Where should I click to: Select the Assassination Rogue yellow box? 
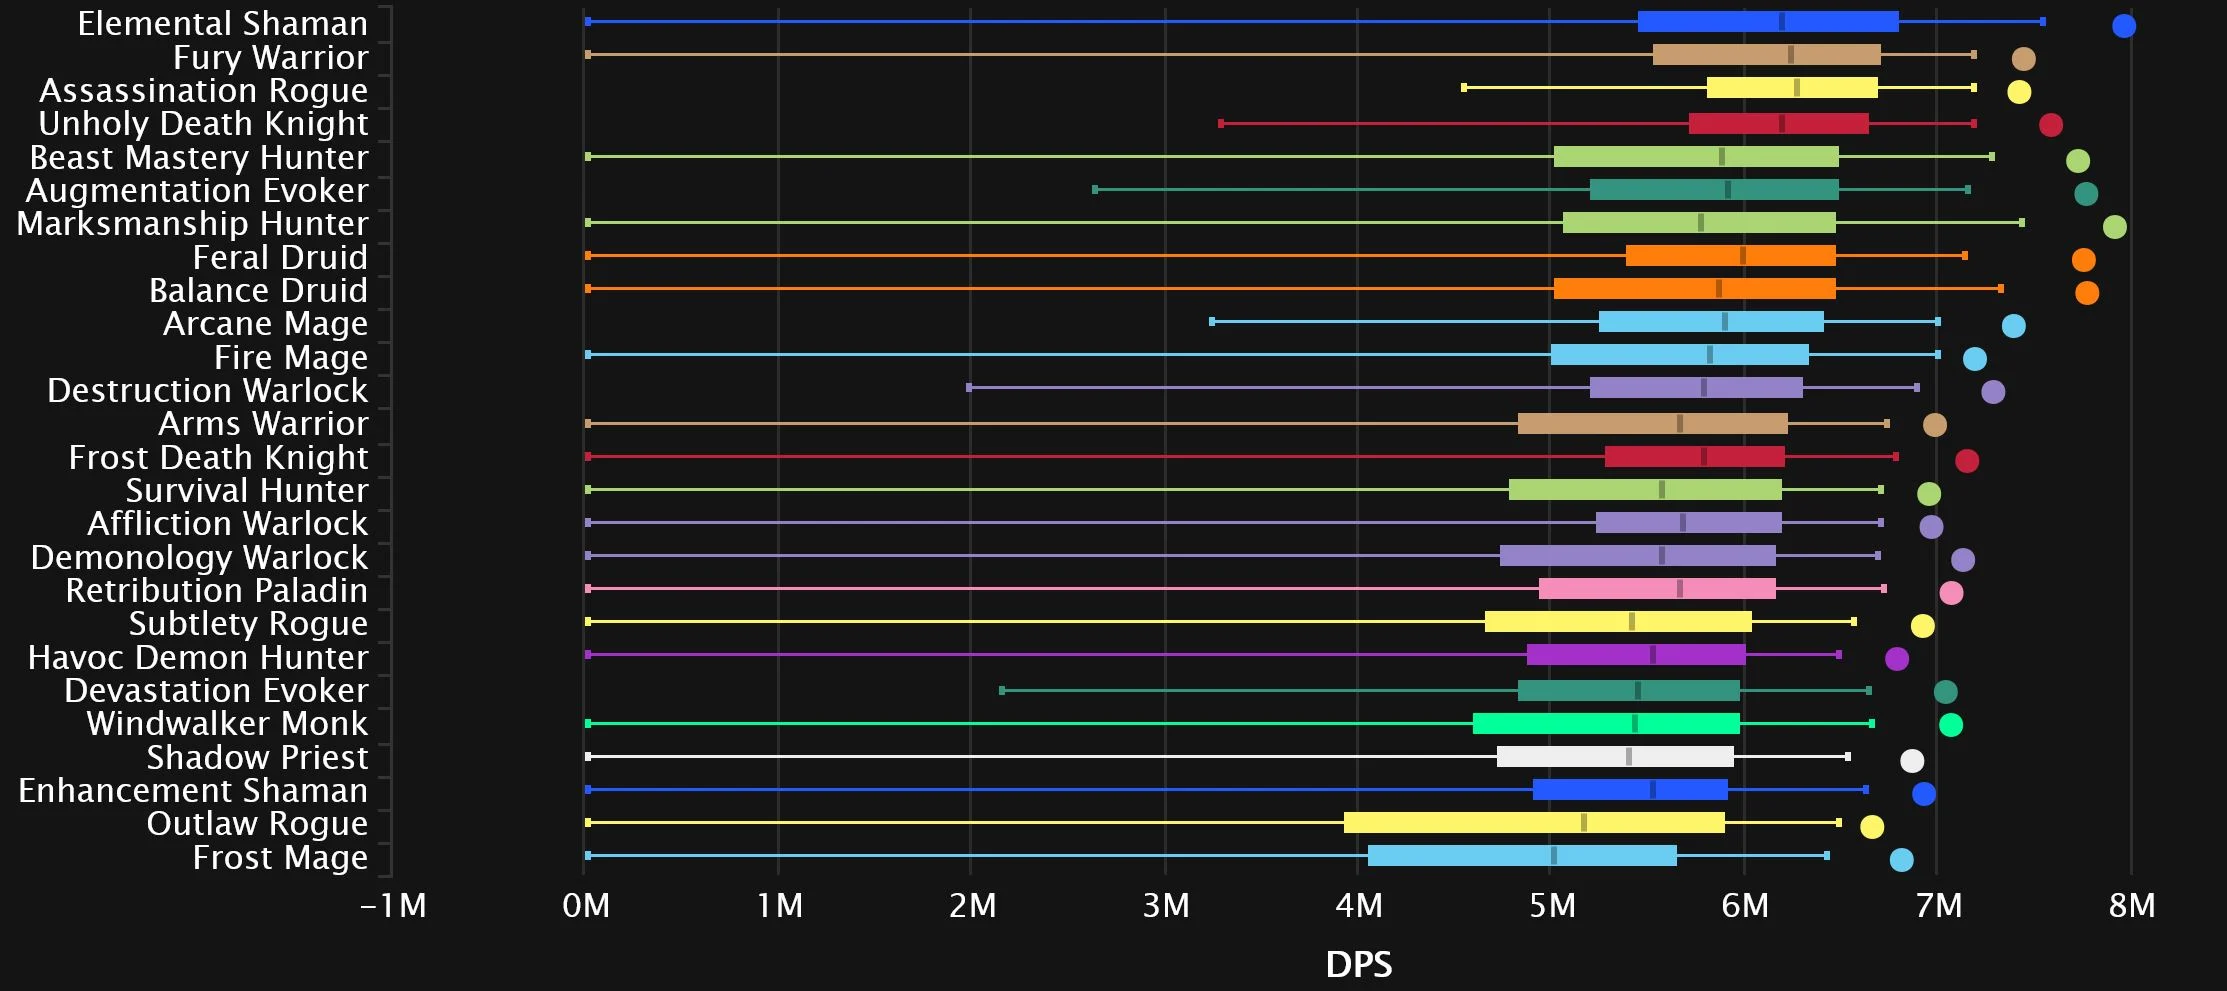pos(1791,88)
